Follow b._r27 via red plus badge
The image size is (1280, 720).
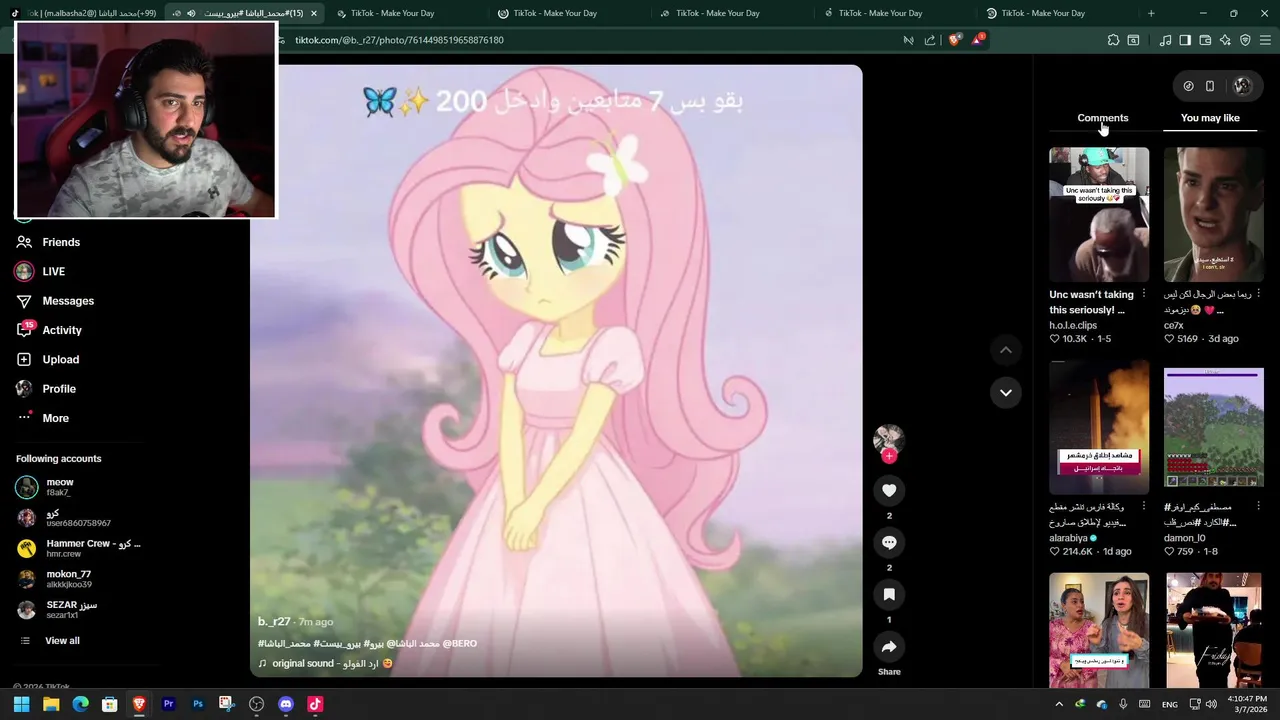889,456
